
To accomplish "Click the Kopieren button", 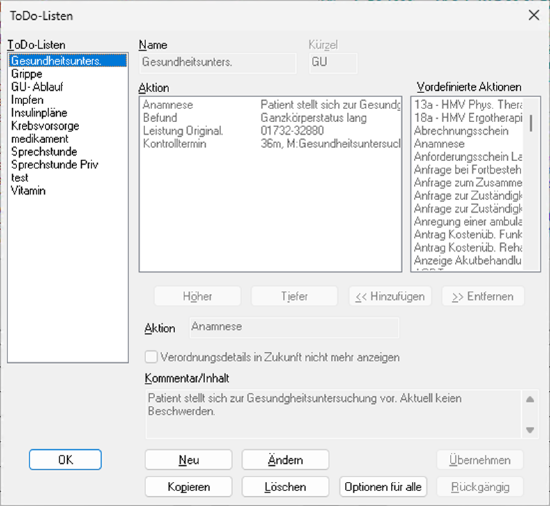I will click(x=189, y=487).
